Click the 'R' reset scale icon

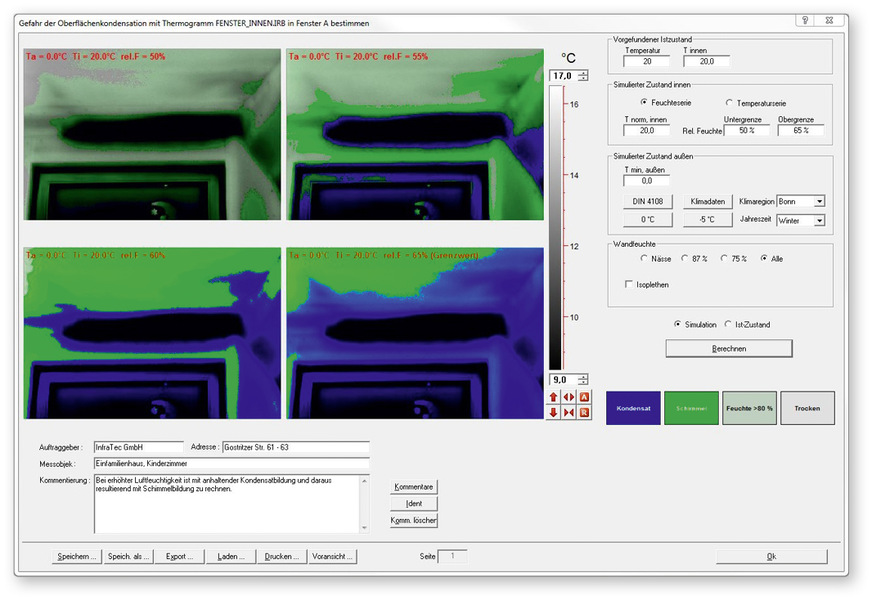[583, 412]
